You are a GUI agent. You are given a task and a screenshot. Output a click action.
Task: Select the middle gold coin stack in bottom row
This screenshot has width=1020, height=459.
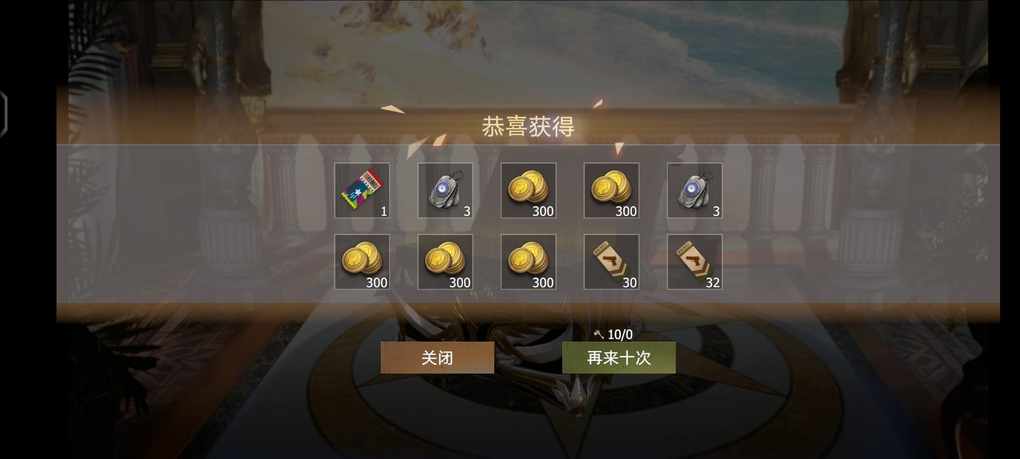445,261
